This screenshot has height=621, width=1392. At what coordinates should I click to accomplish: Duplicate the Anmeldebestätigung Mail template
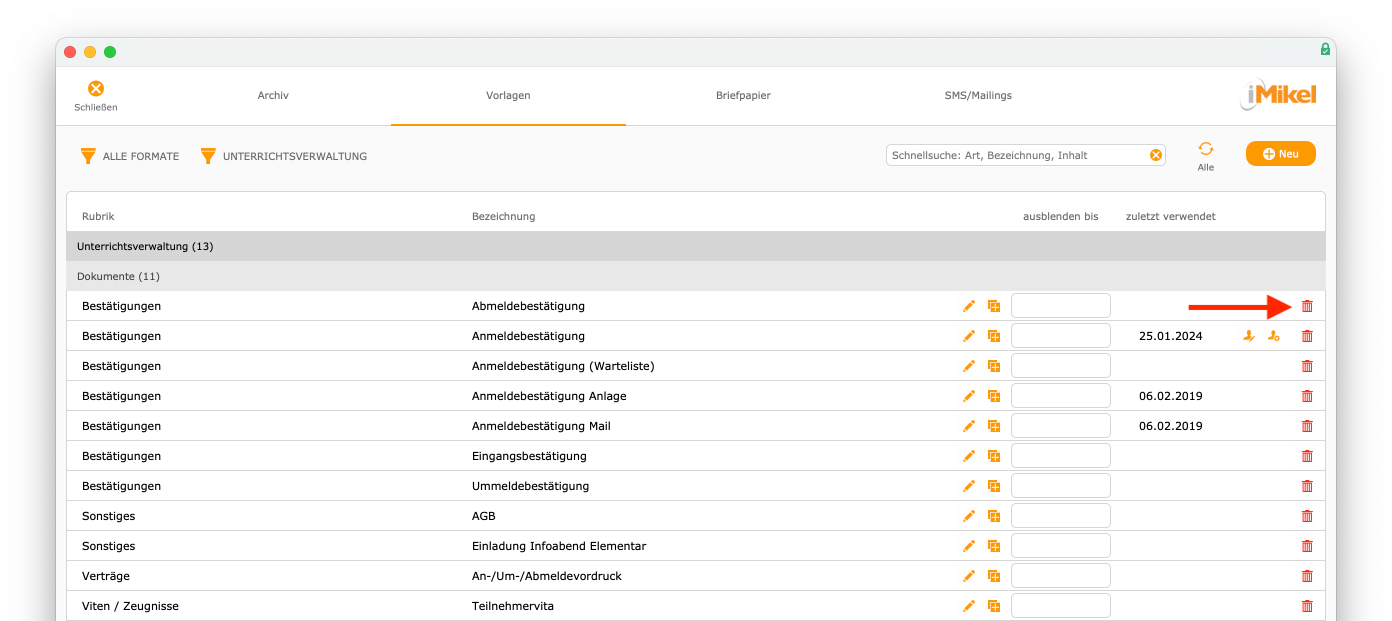click(x=994, y=426)
